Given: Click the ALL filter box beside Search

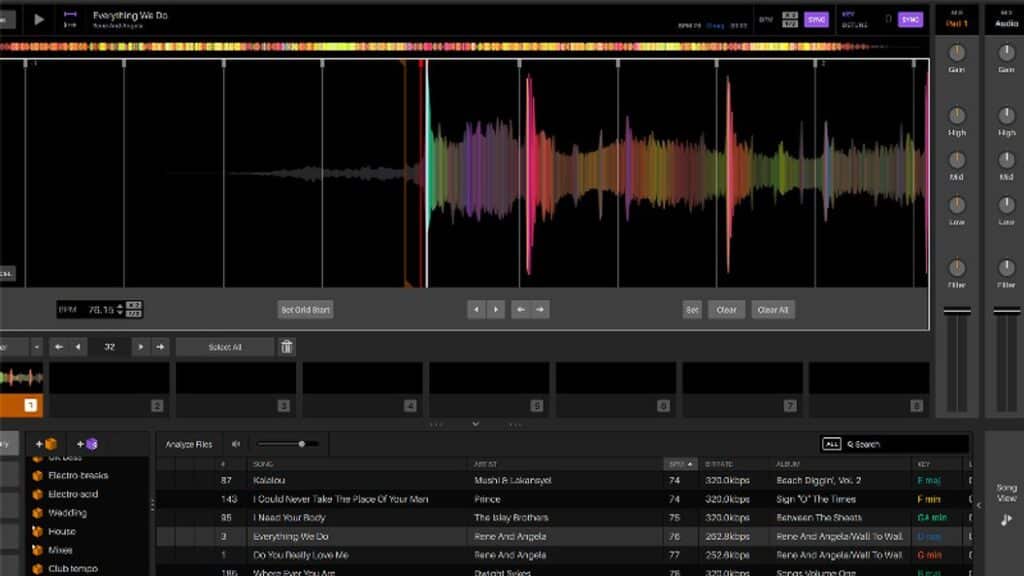Looking at the screenshot, I should pyautogui.click(x=831, y=444).
